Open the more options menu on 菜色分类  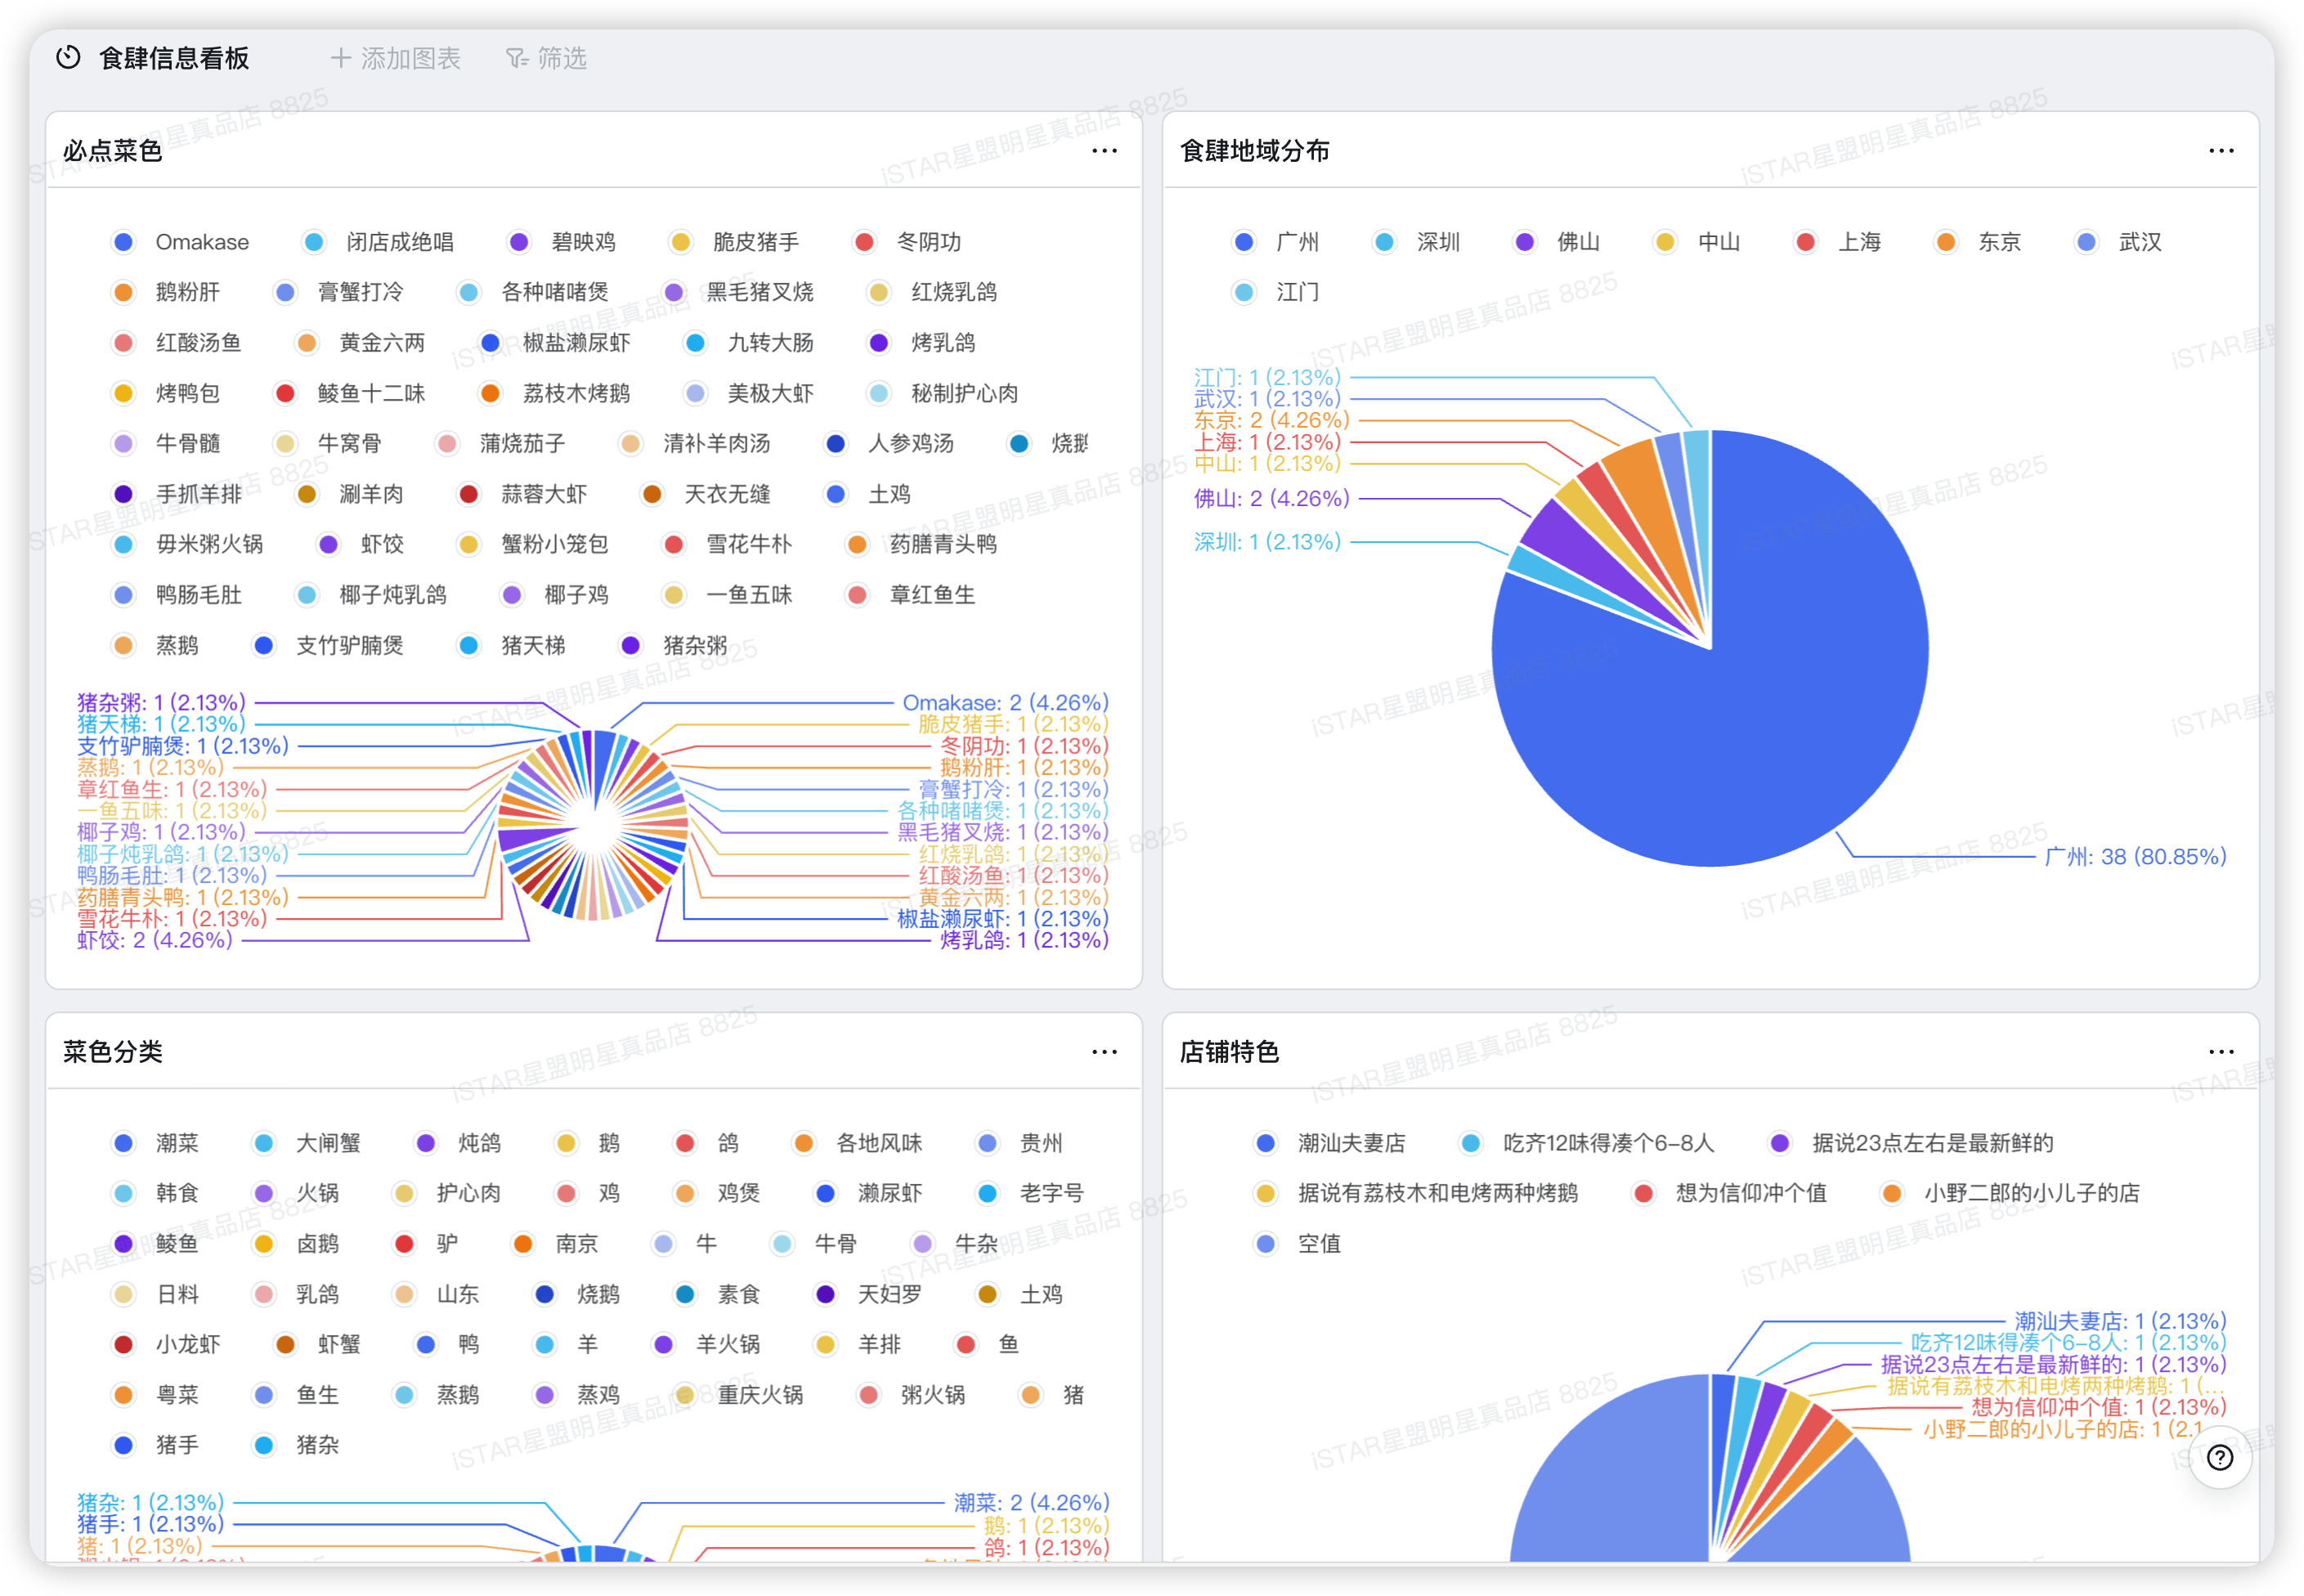coord(1104,1052)
